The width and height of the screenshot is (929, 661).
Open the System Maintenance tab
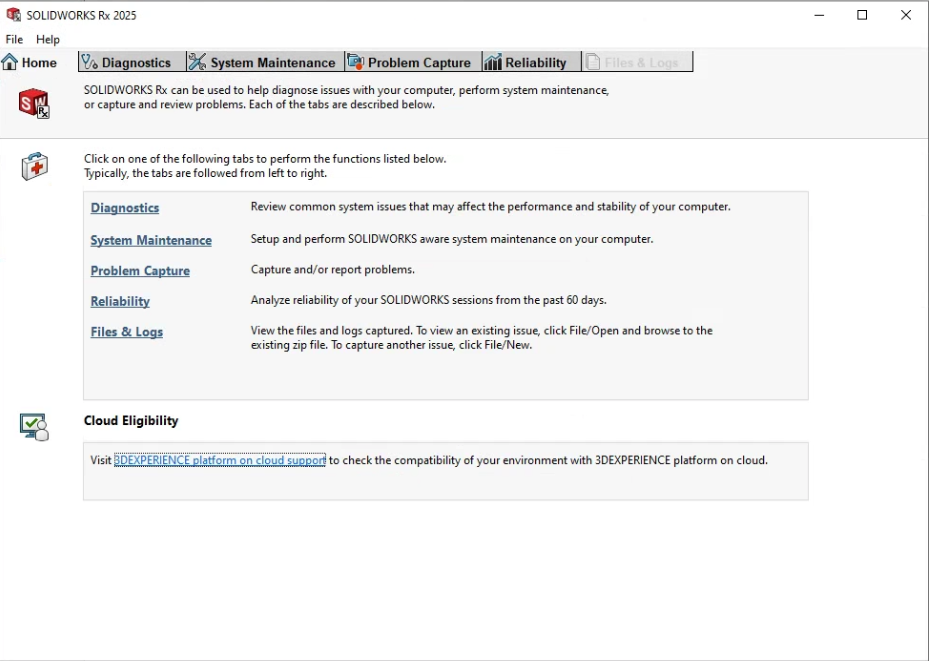pyautogui.click(x=265, y=62)
